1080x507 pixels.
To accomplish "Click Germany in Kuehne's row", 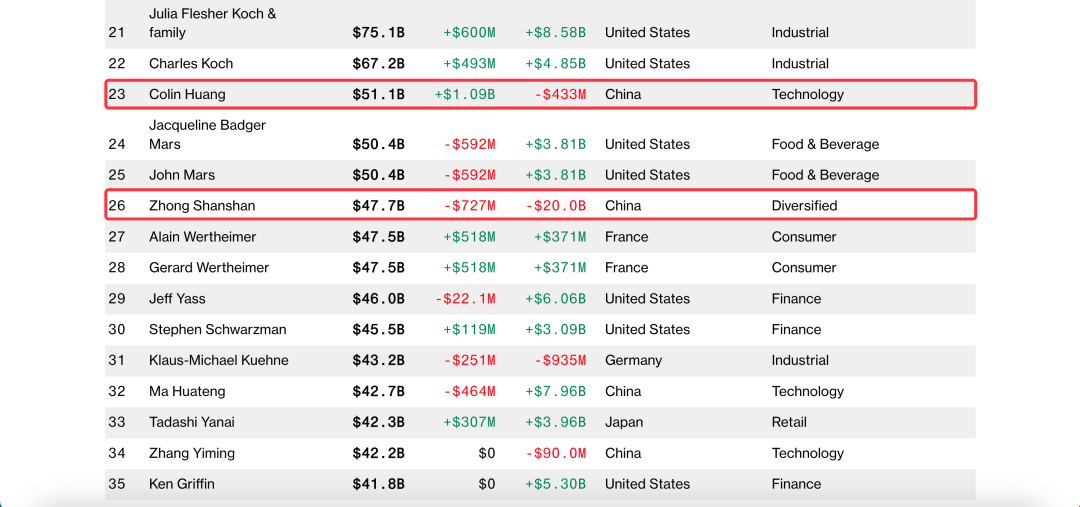I will click(x=633, y=360).
